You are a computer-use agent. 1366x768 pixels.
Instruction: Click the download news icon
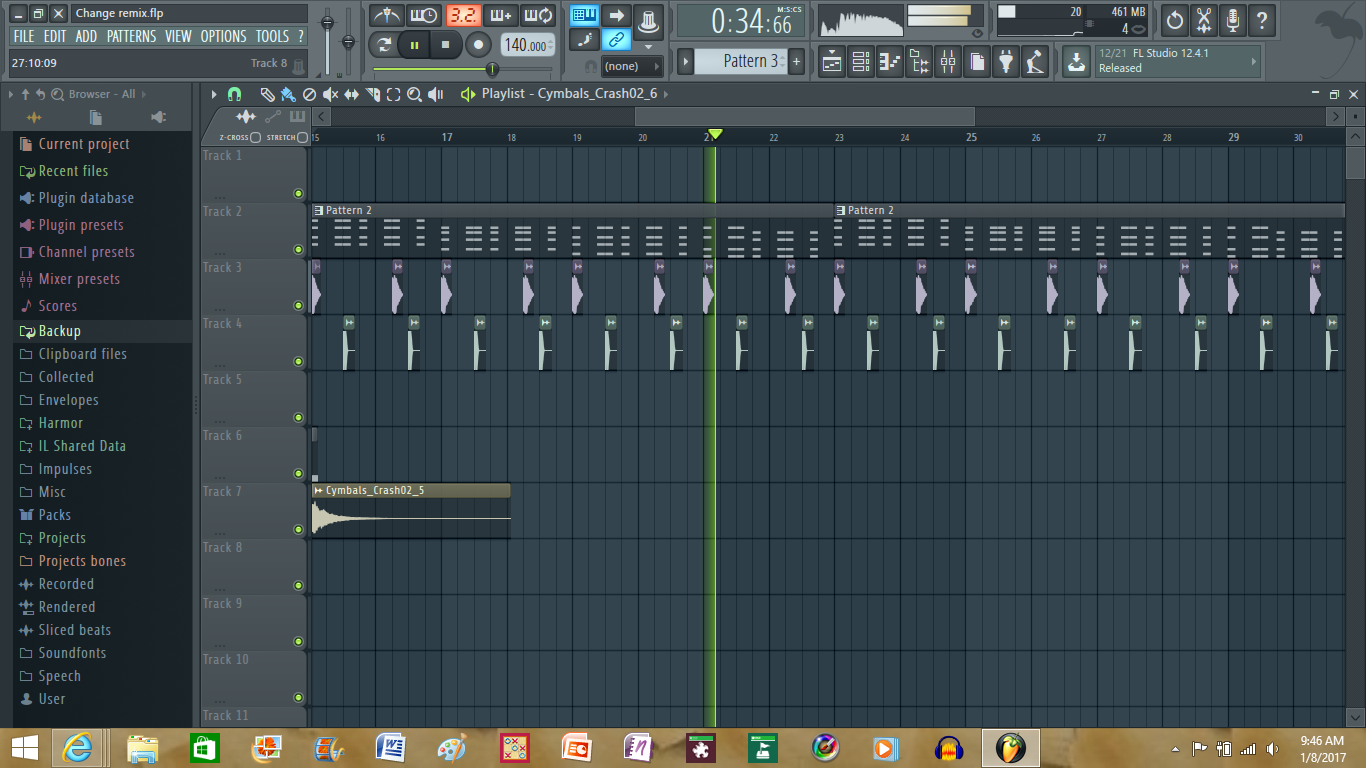pos(1076,62)
